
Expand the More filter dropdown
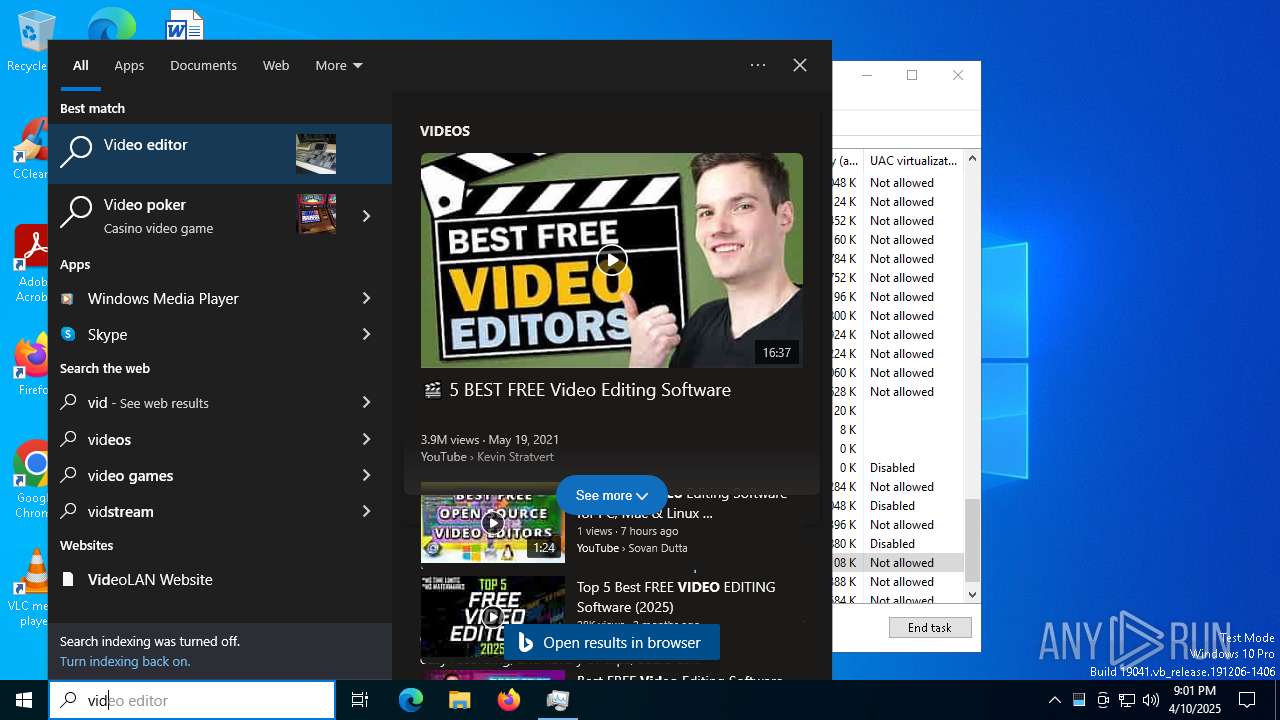tap(339, 65)
